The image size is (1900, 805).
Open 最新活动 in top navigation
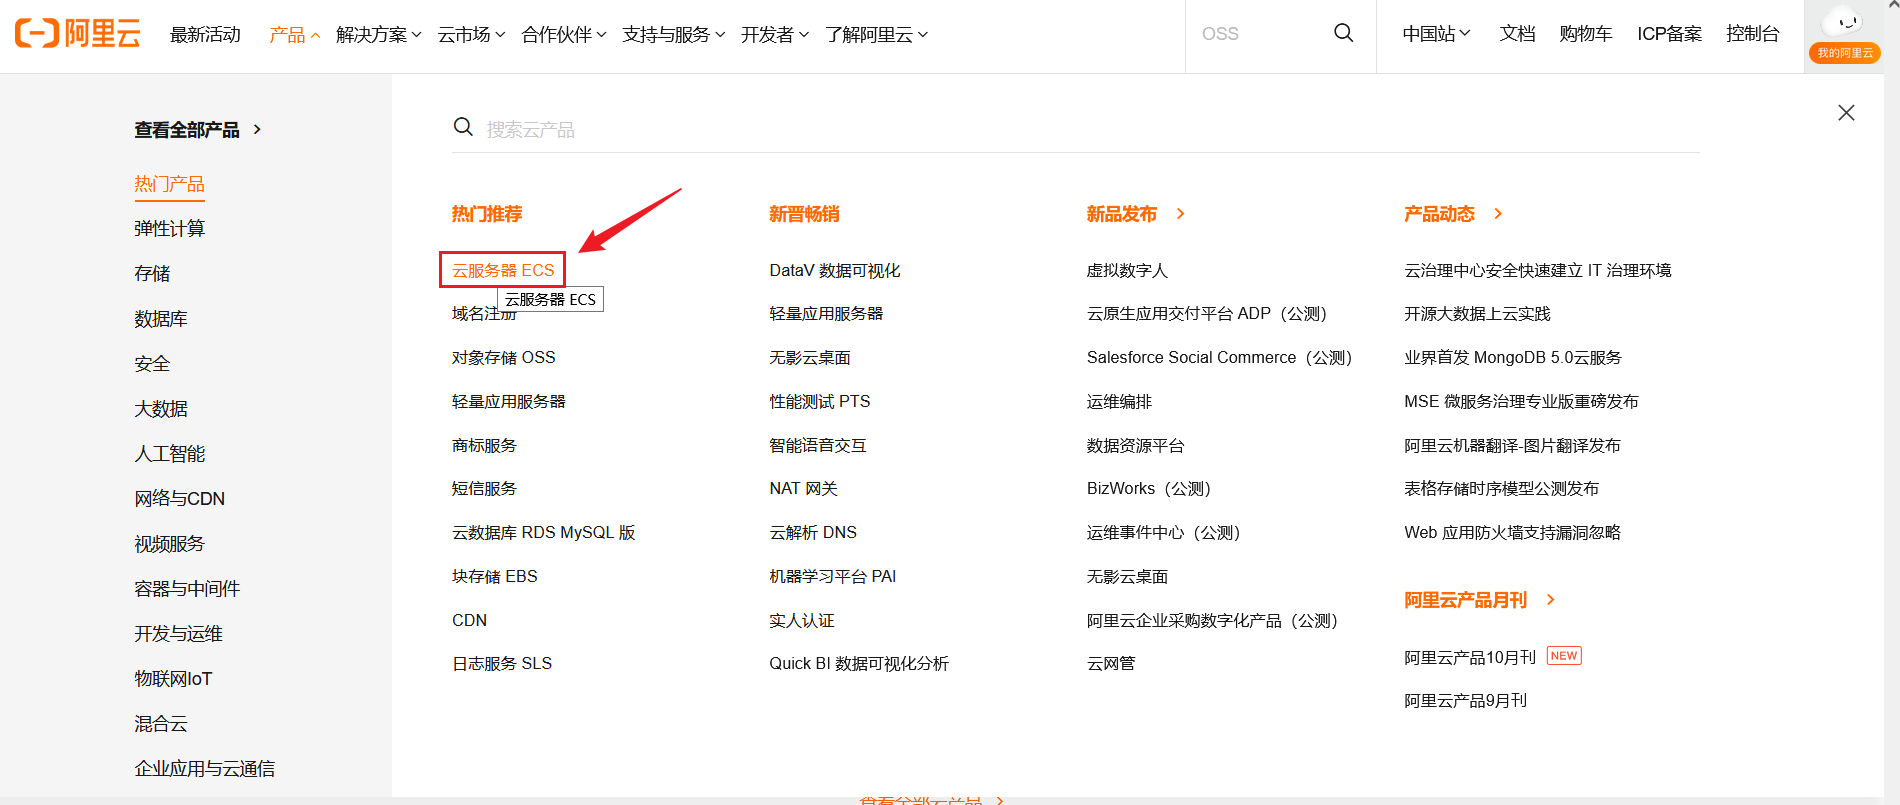(x=205, y=35)
